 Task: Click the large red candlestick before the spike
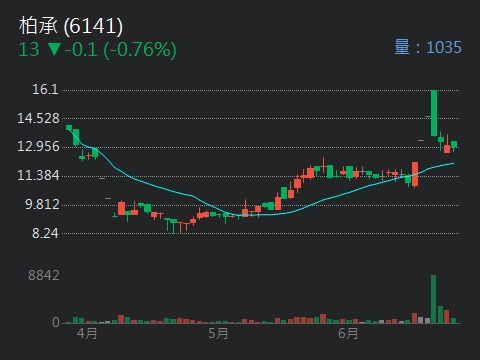[415, 174]
